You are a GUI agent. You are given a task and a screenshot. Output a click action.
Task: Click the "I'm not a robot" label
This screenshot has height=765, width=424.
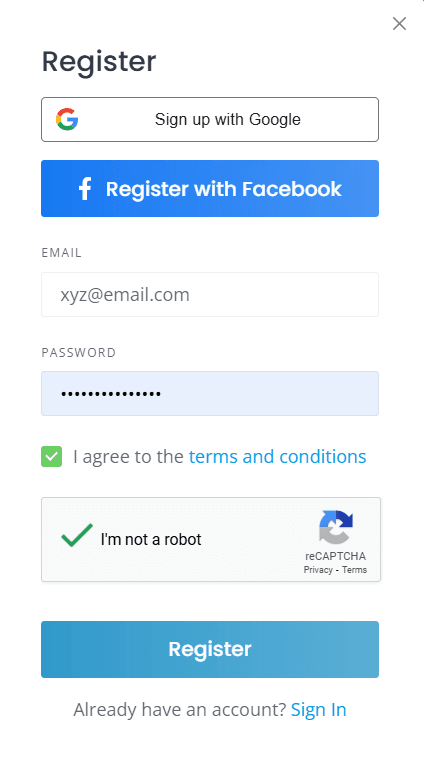click(x=151, y=540)
